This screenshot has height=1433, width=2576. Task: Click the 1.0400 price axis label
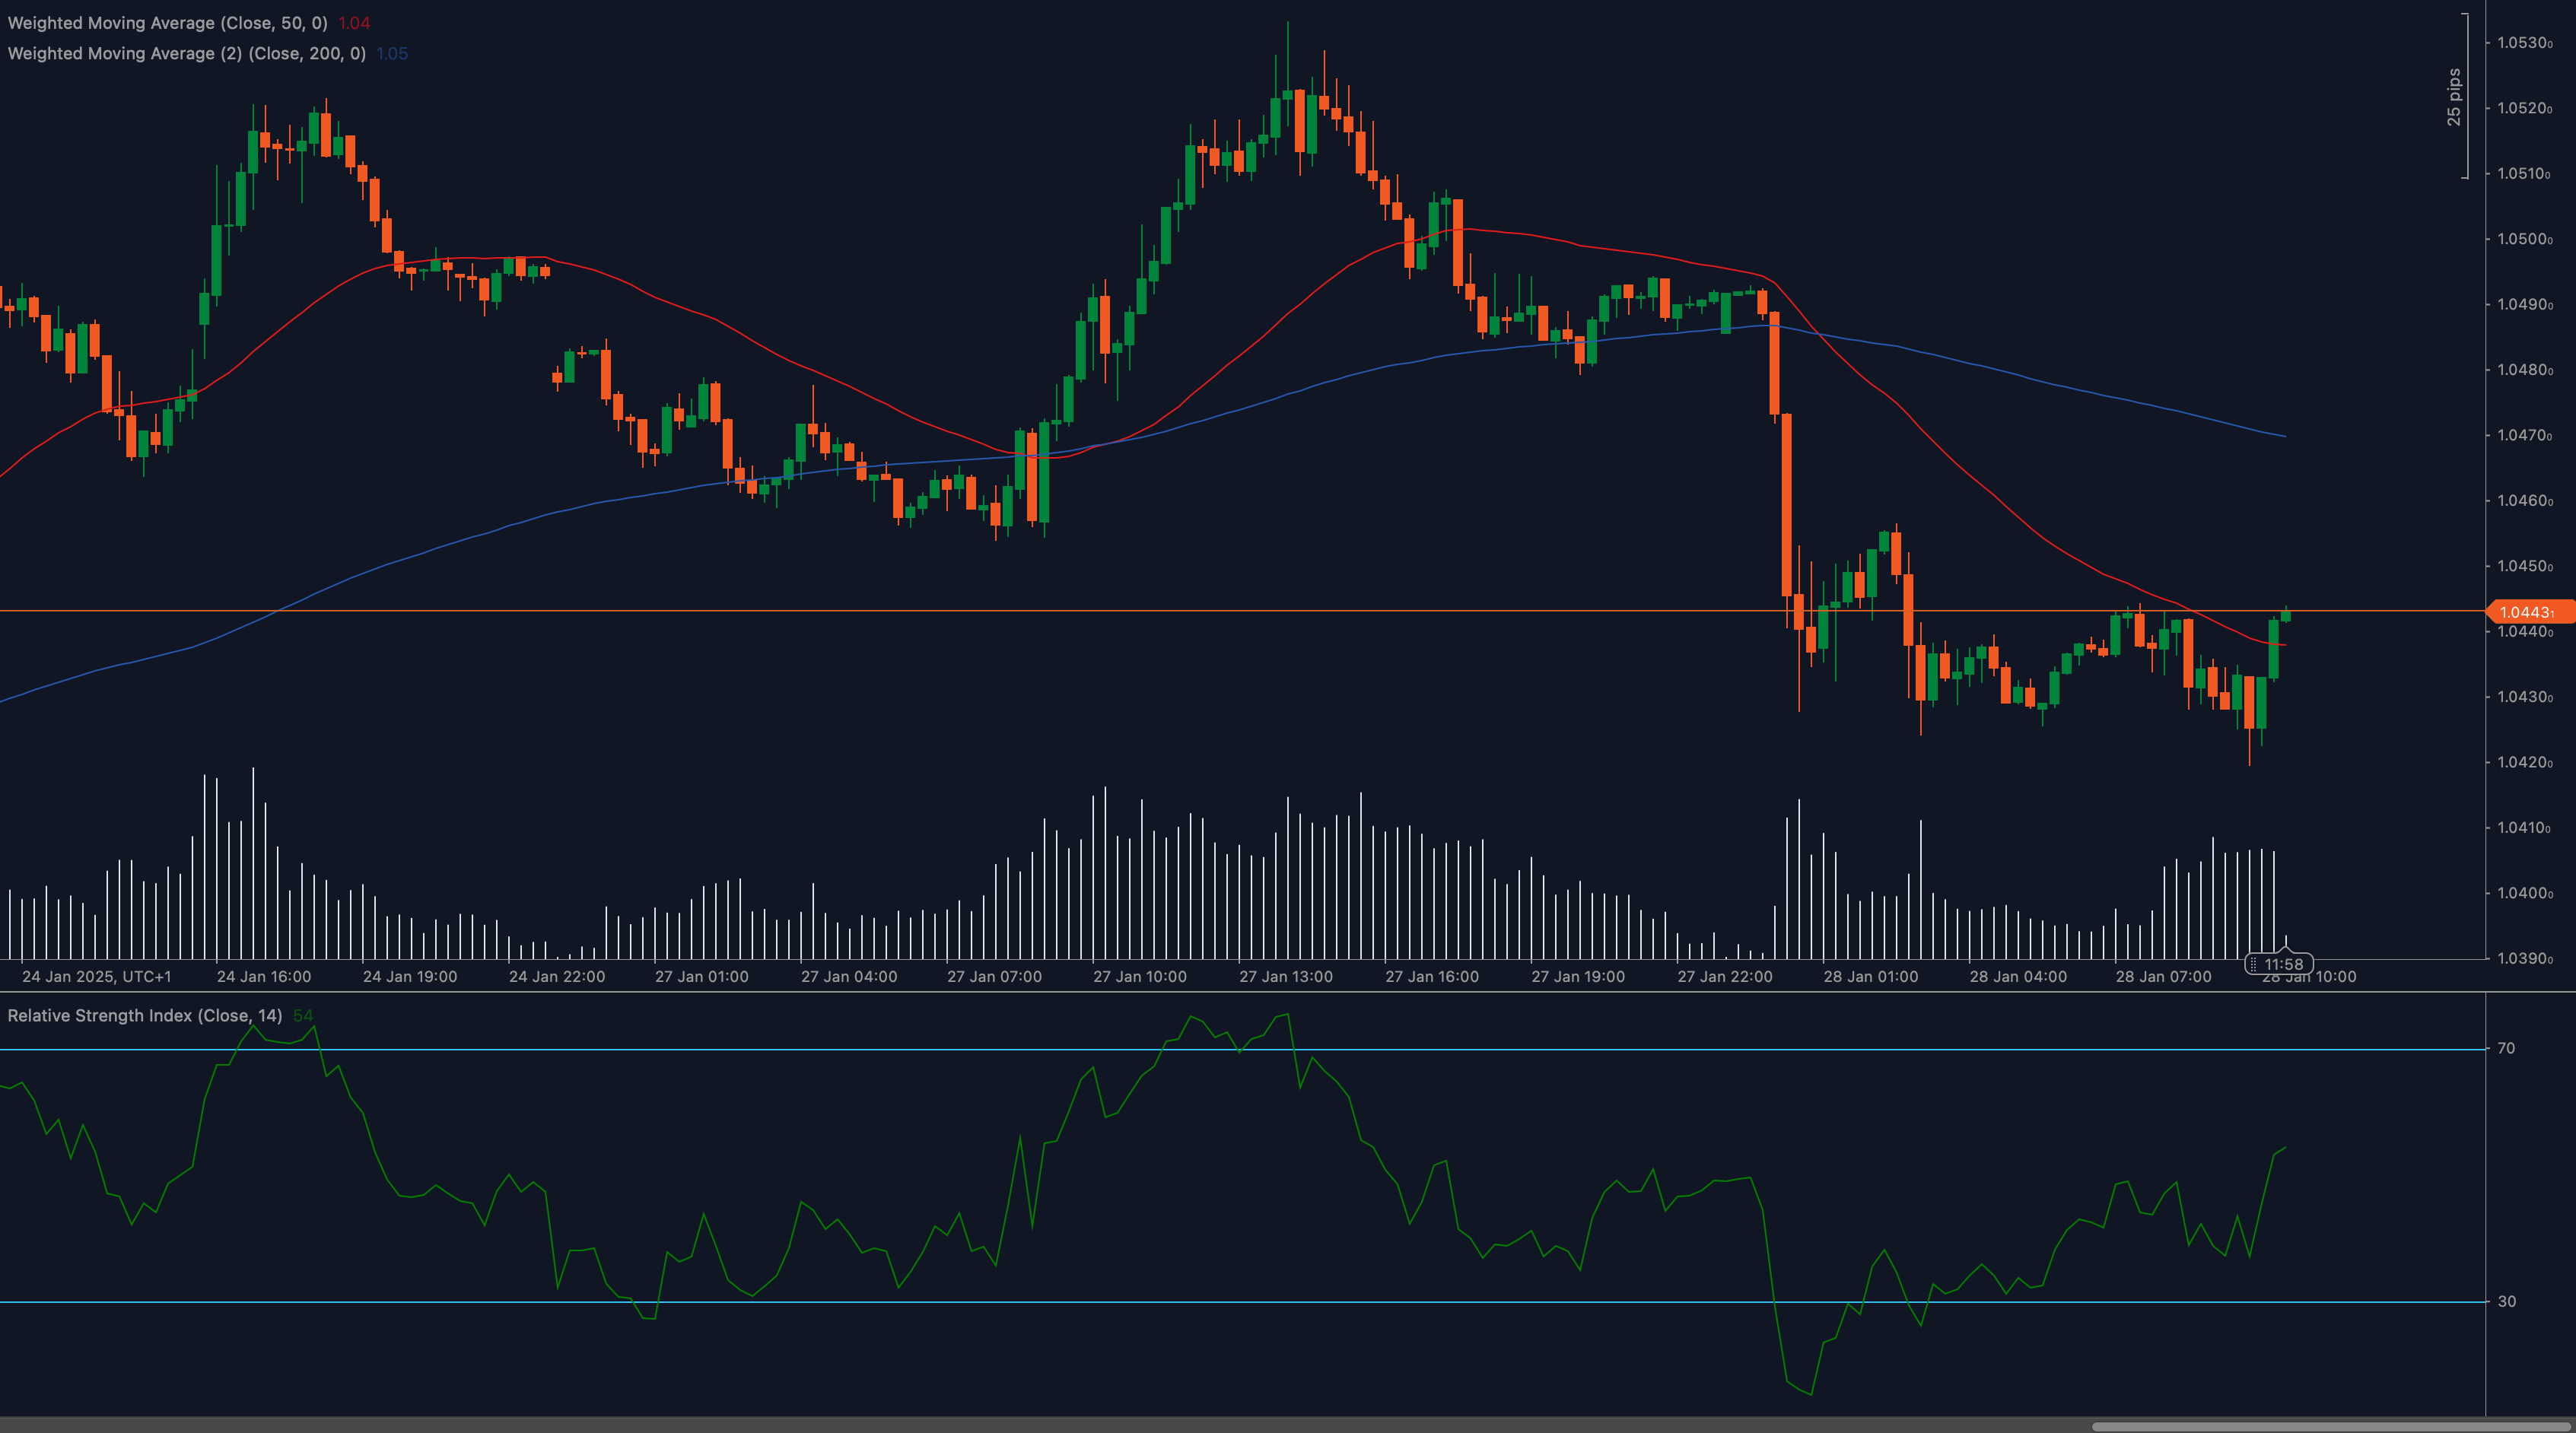coord(2525,893)
